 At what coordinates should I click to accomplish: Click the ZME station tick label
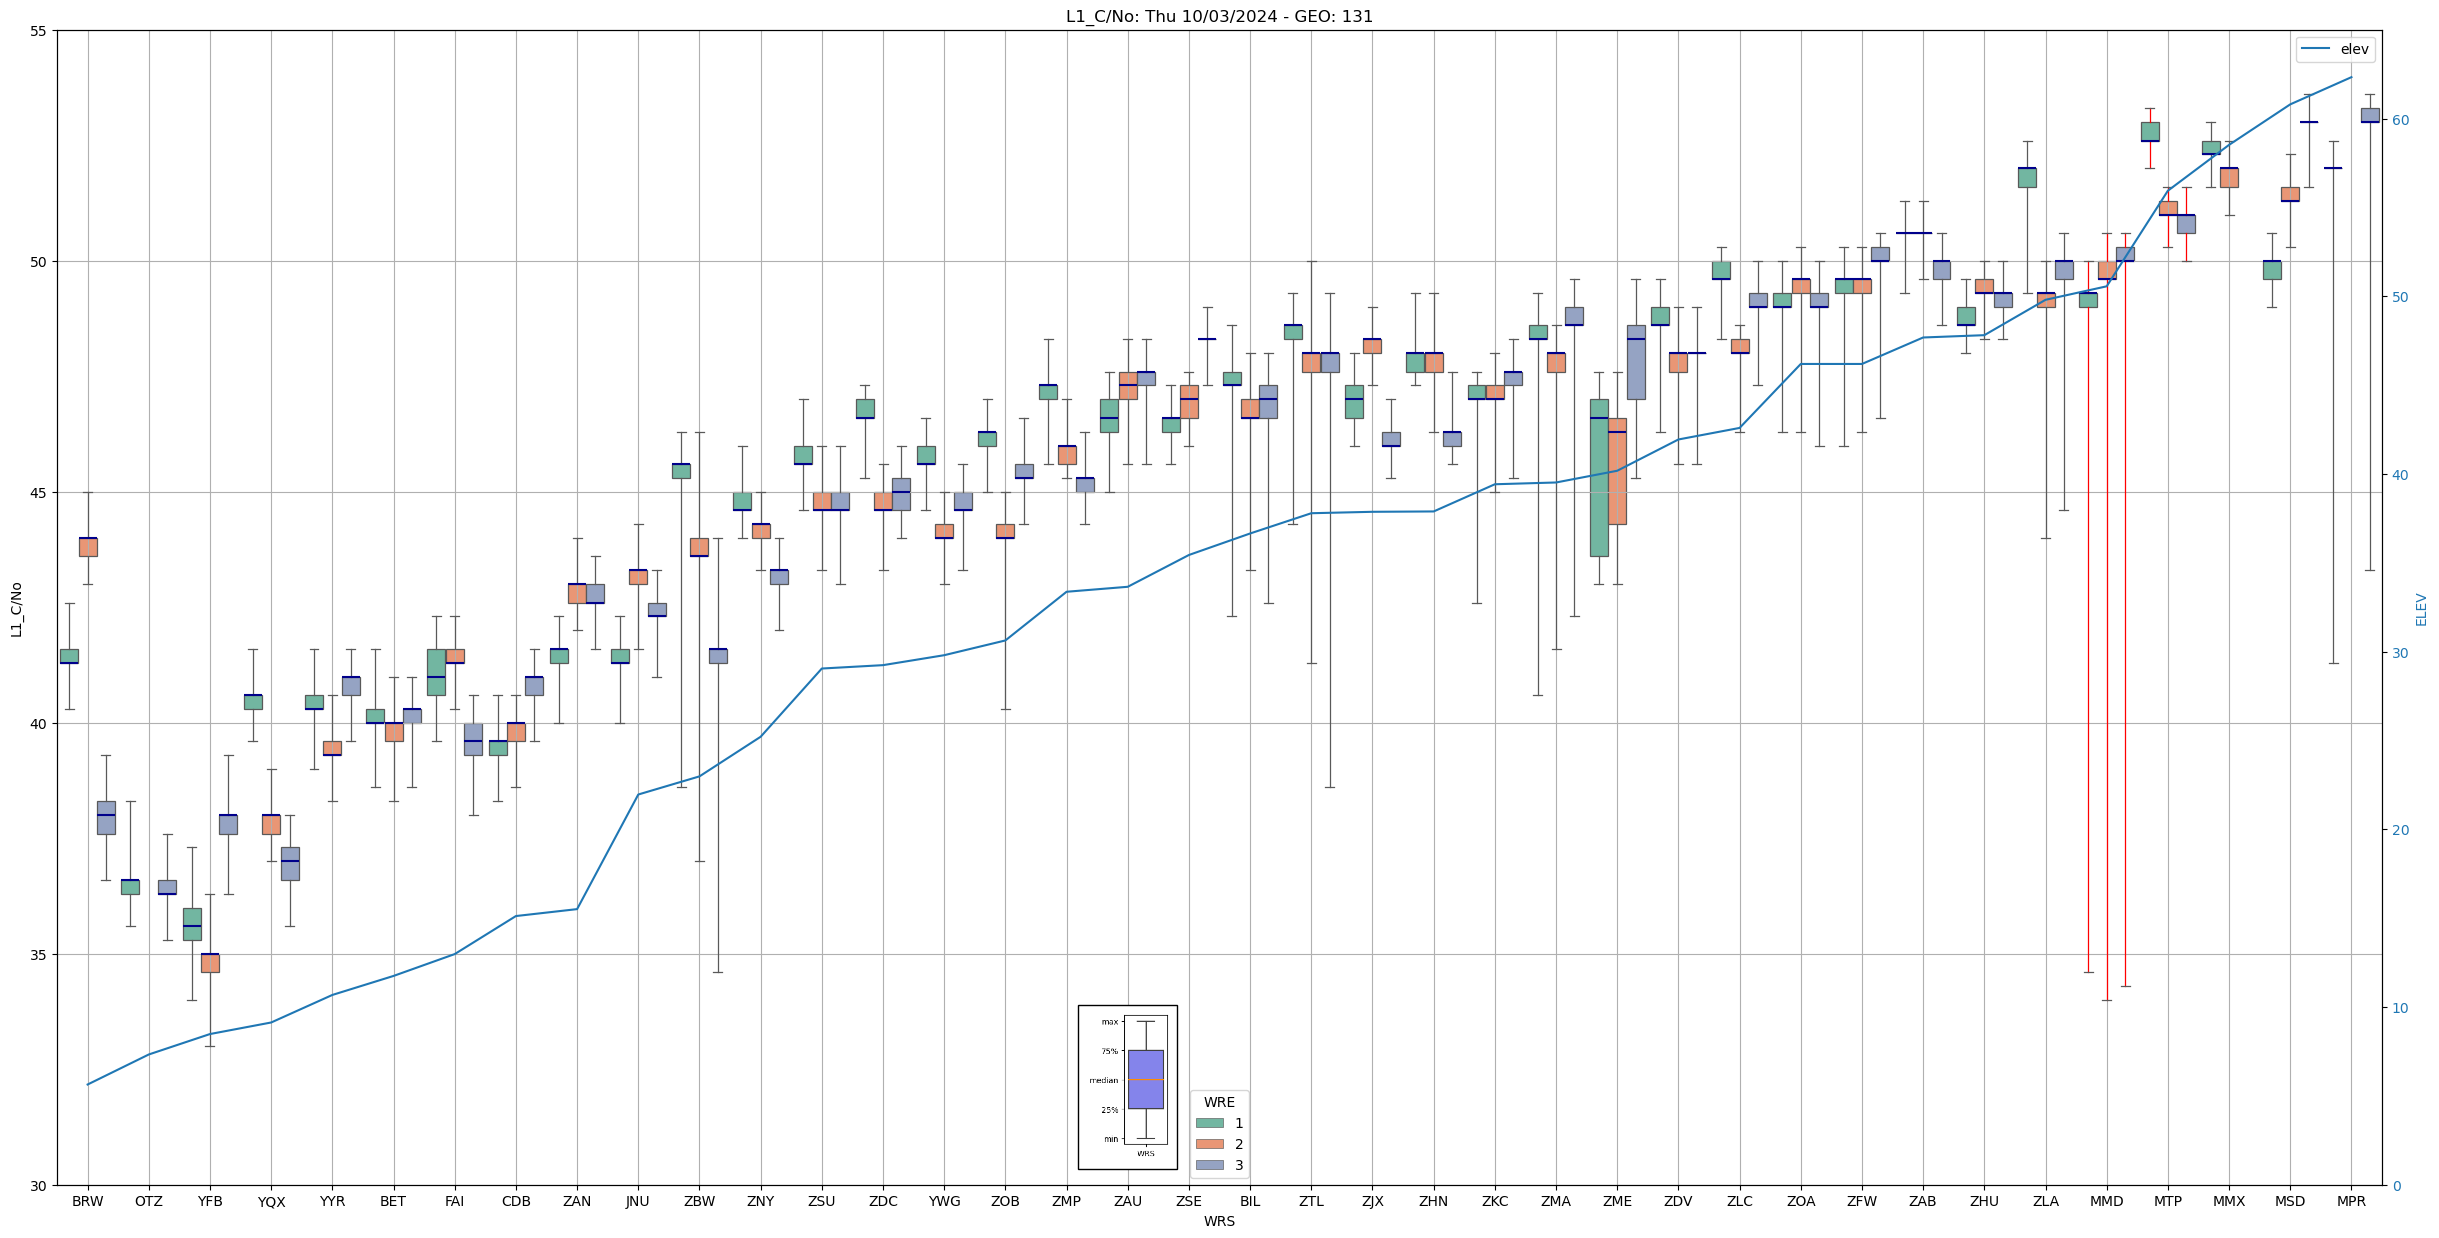pos(1617,1201)
